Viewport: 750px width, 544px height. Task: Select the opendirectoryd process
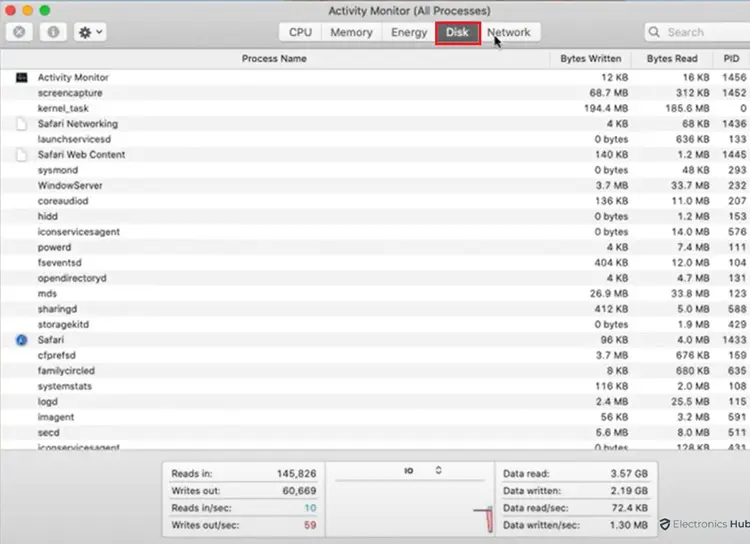[375, 278]
